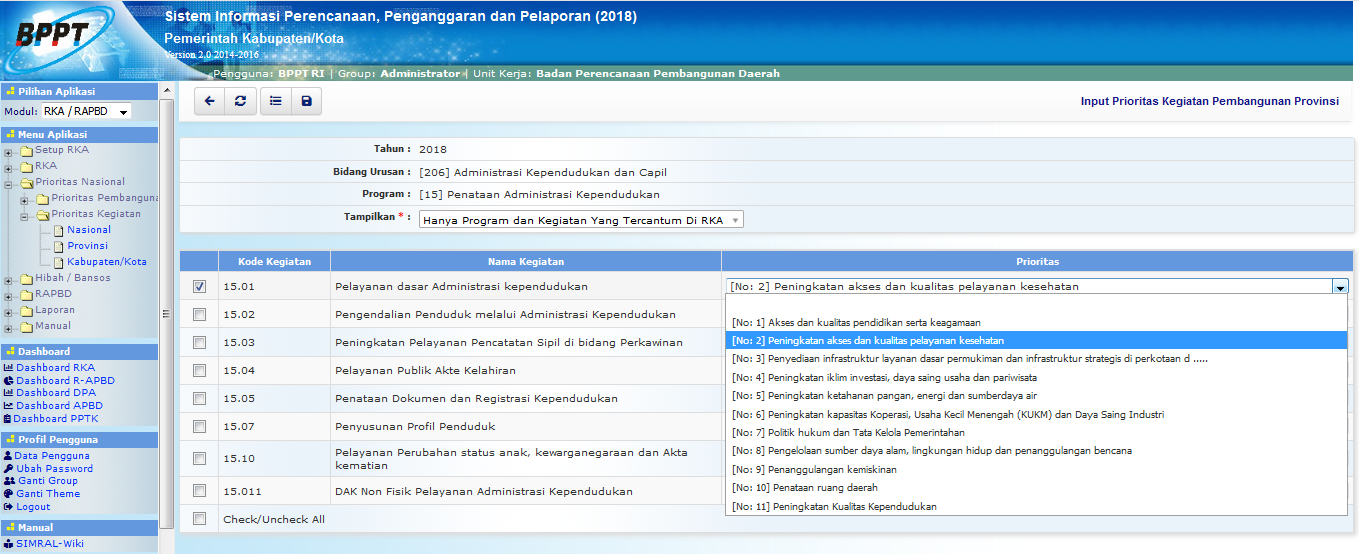Open the Tampilkan filter dropdown
This screenshot has width=1359, height=554.
pyautogui.click(x=581, y=220)
